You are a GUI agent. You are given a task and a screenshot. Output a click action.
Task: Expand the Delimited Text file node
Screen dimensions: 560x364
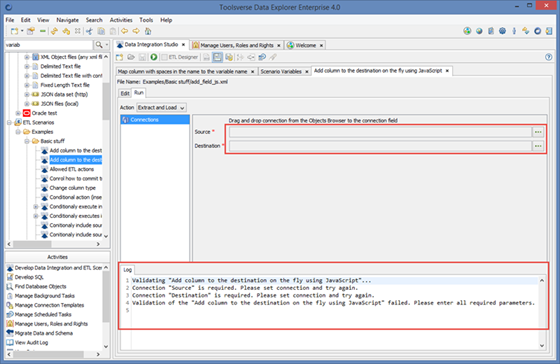point(27,66)
